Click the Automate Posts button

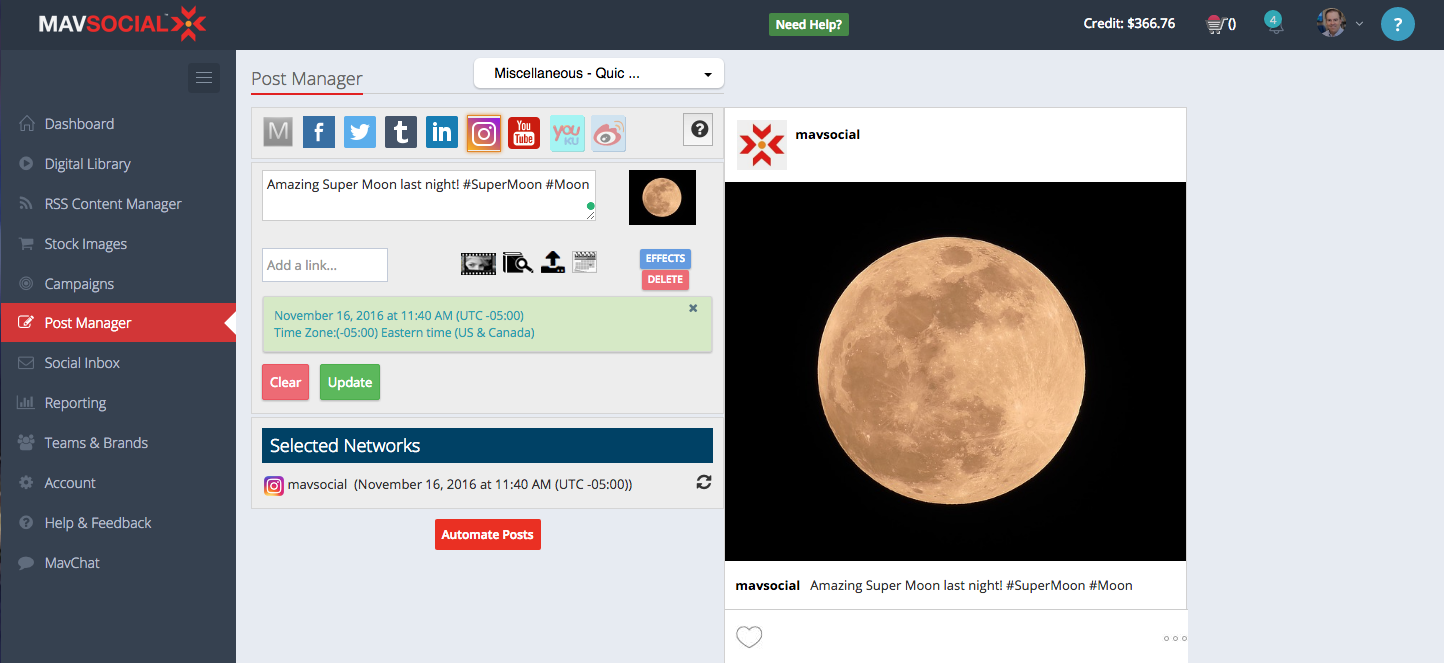click(x=488, y=534)
